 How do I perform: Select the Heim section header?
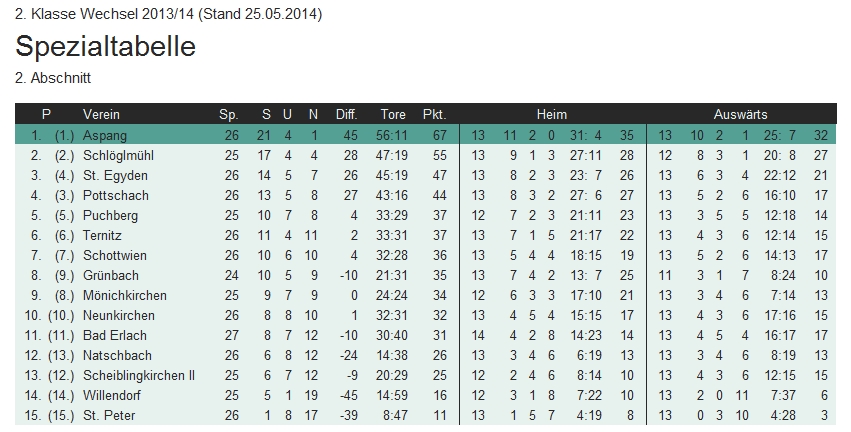tap(551, 114)
